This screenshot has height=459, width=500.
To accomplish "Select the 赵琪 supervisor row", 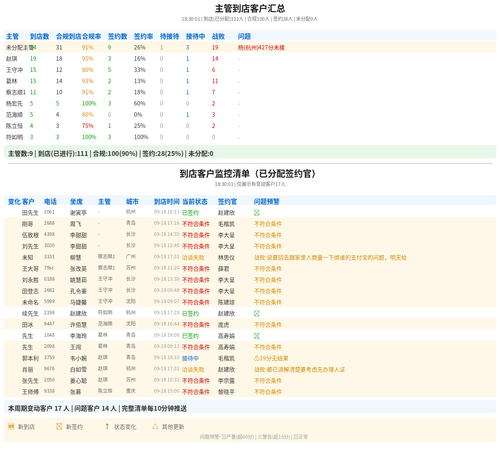I will click(x=250, y=59).
